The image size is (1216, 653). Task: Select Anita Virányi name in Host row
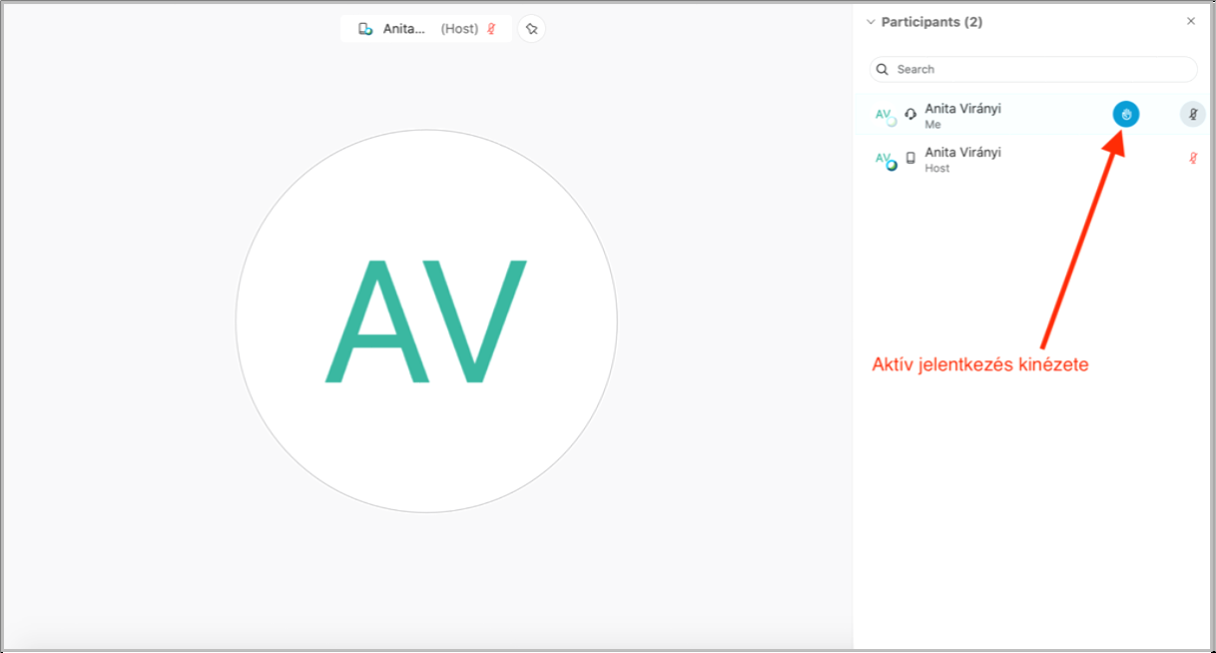click(963, 152)
